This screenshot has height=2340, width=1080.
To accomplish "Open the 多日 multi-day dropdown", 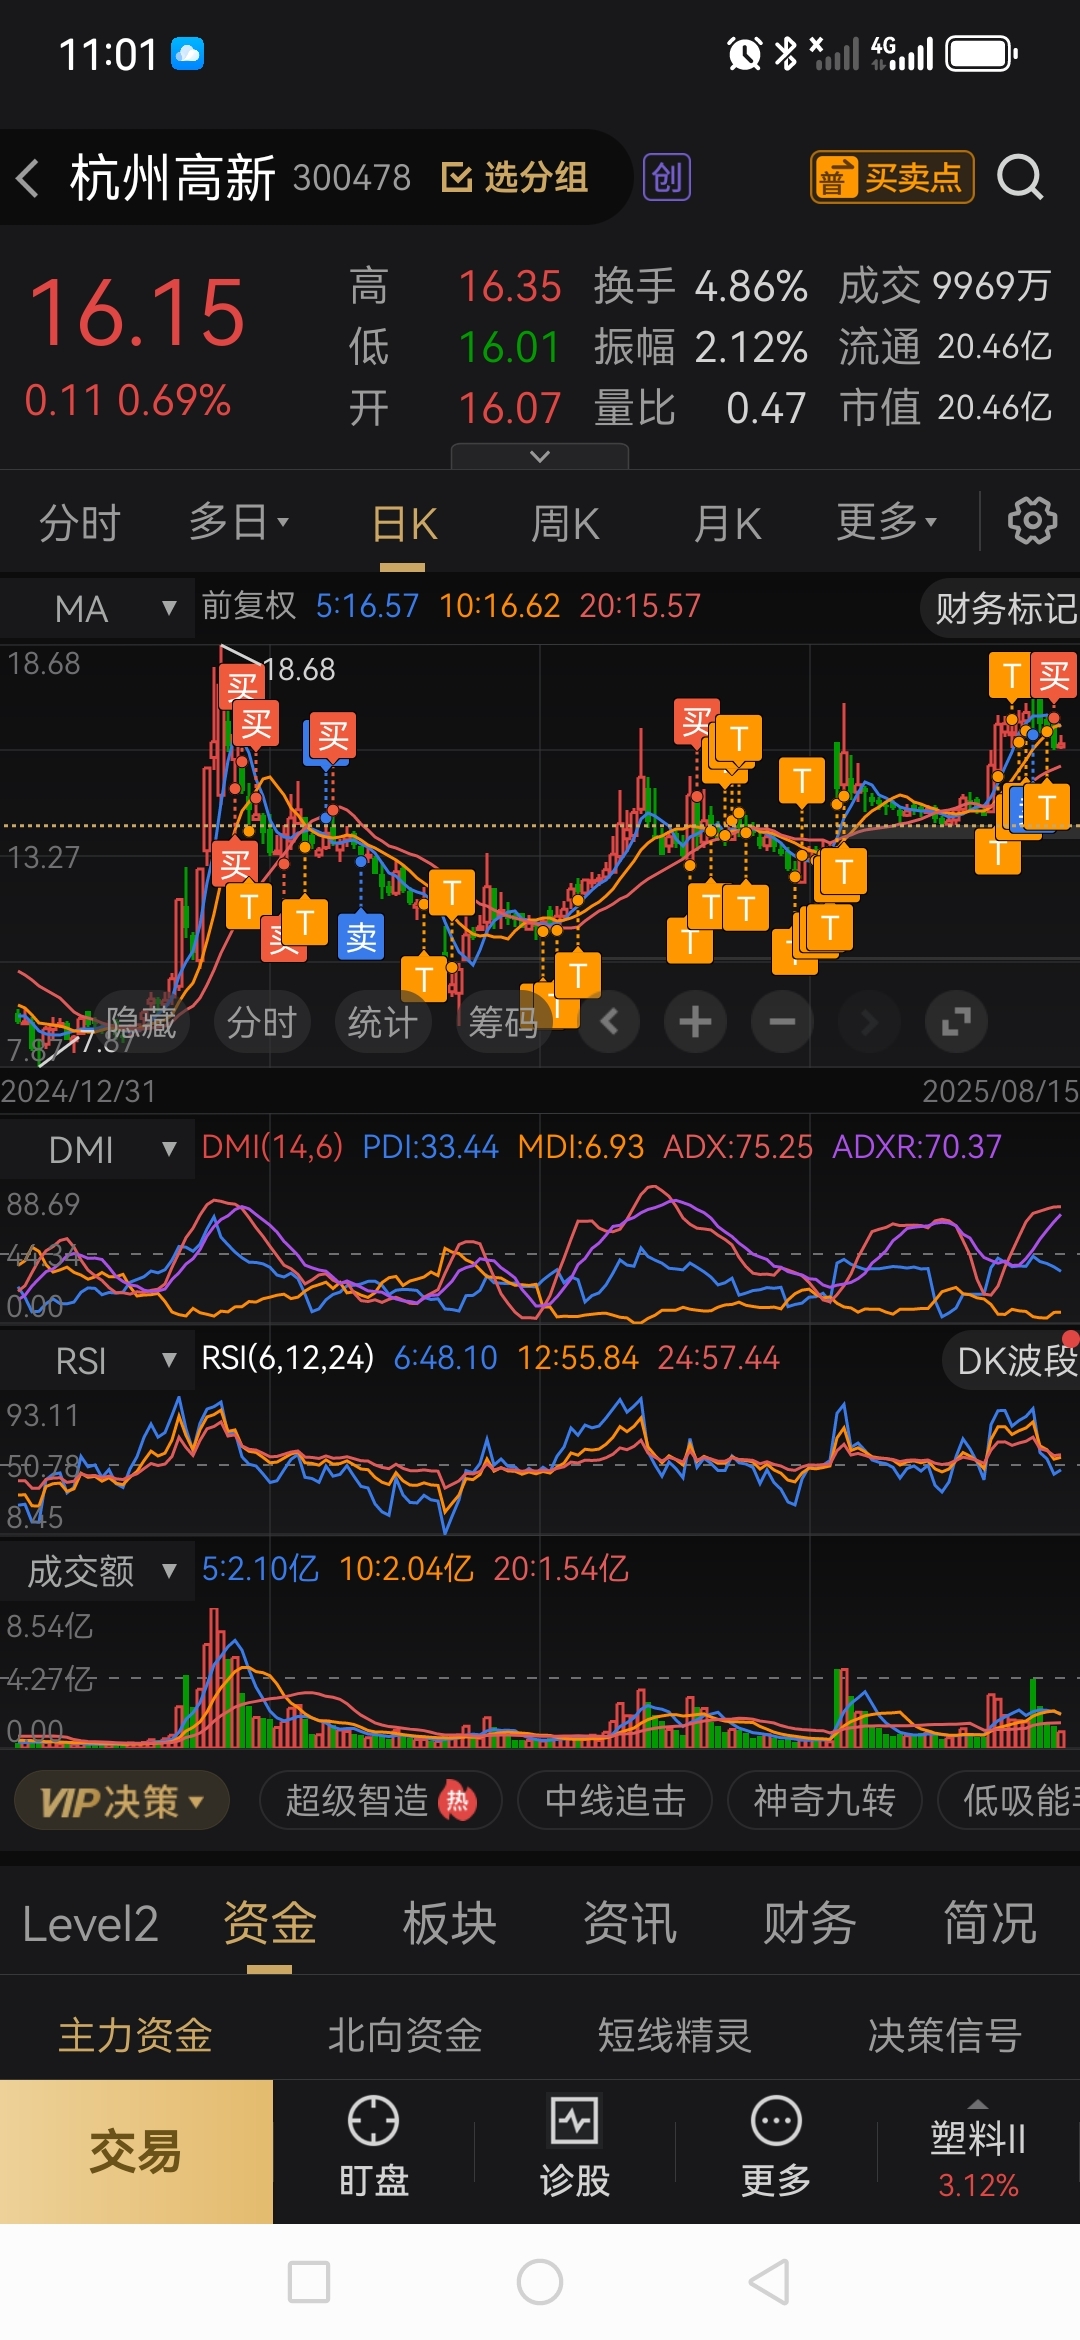I will click(239, 522).
